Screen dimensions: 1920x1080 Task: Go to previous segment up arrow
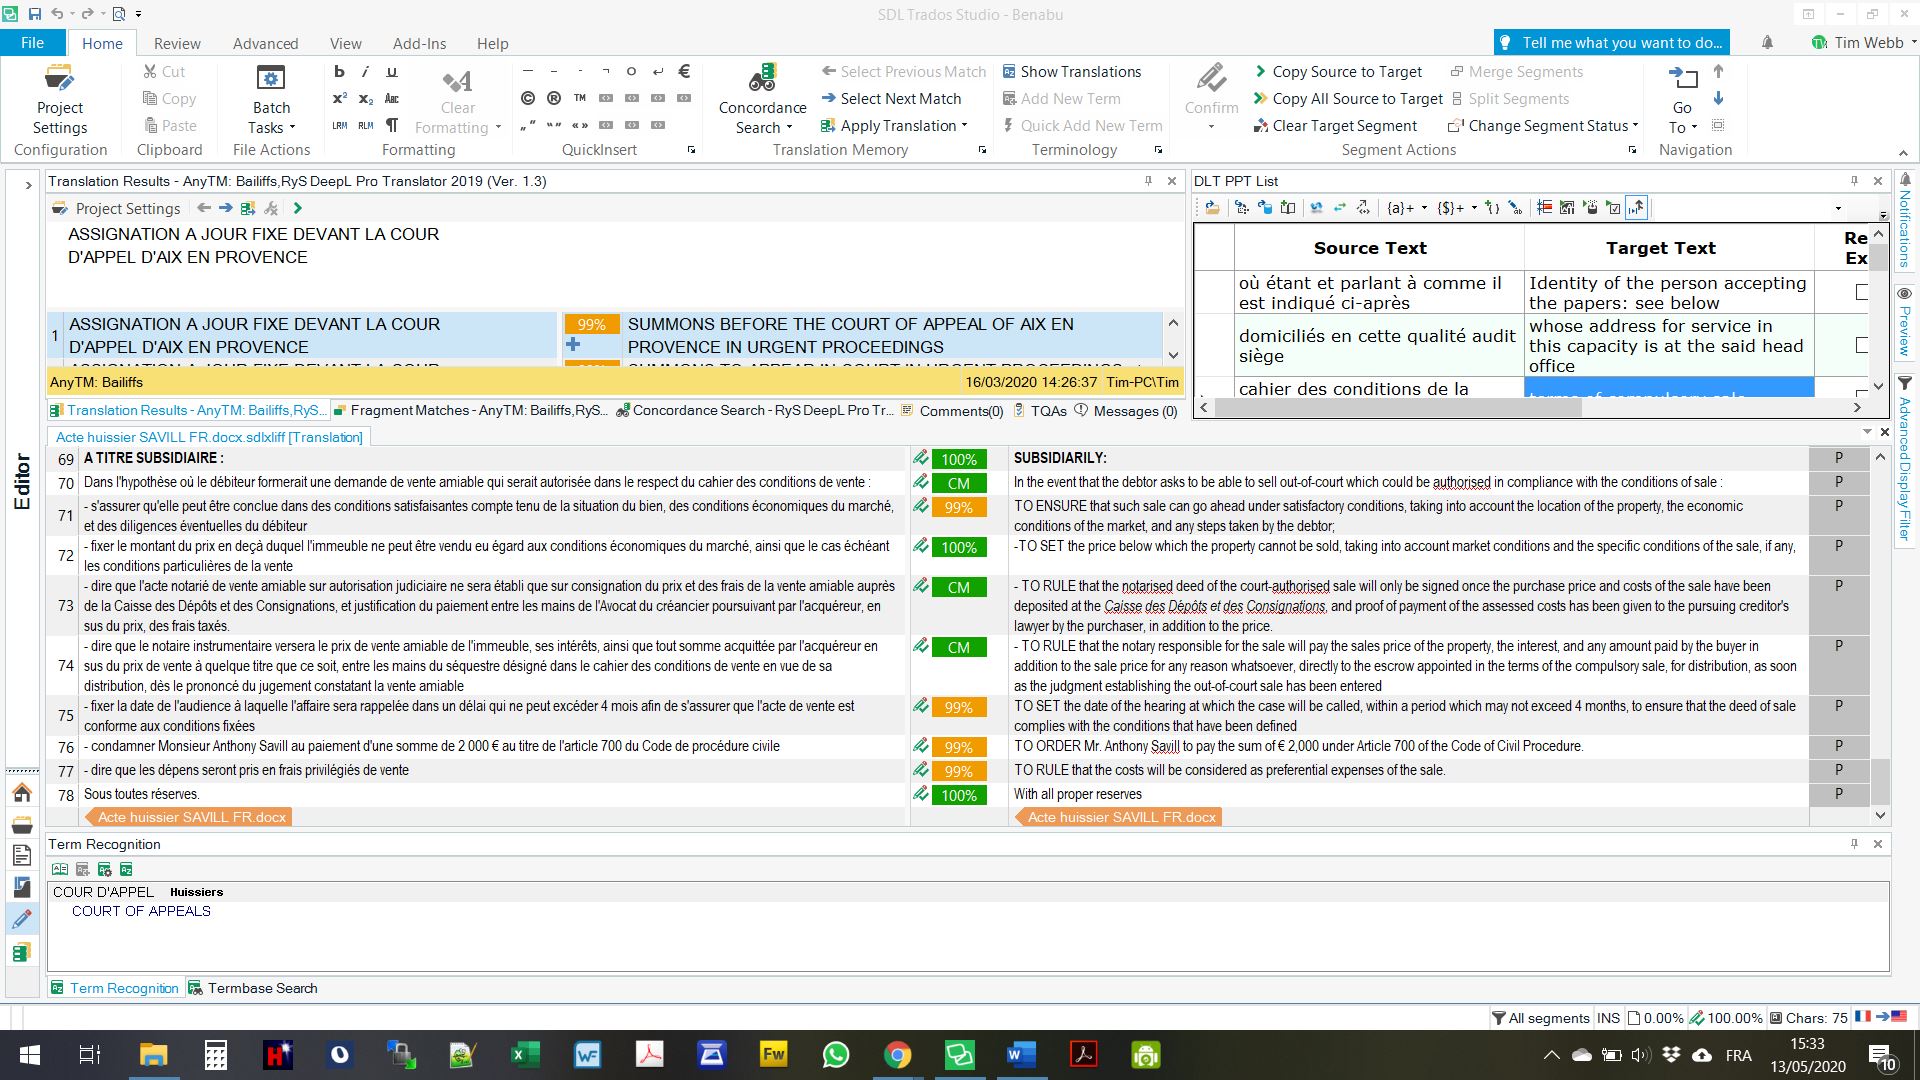click(x=1718, y=71)
